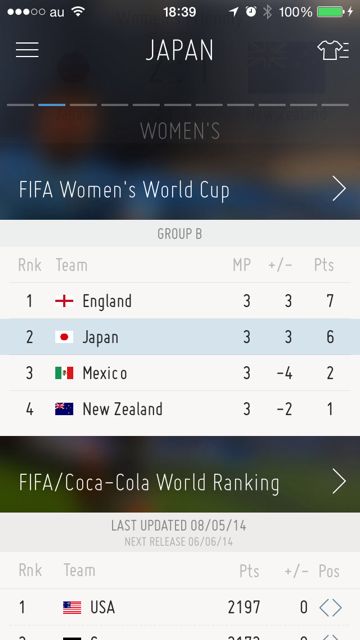360x640 pixels.
Task: Select the last page indicator segment
Action: click(x=335, y=105)
